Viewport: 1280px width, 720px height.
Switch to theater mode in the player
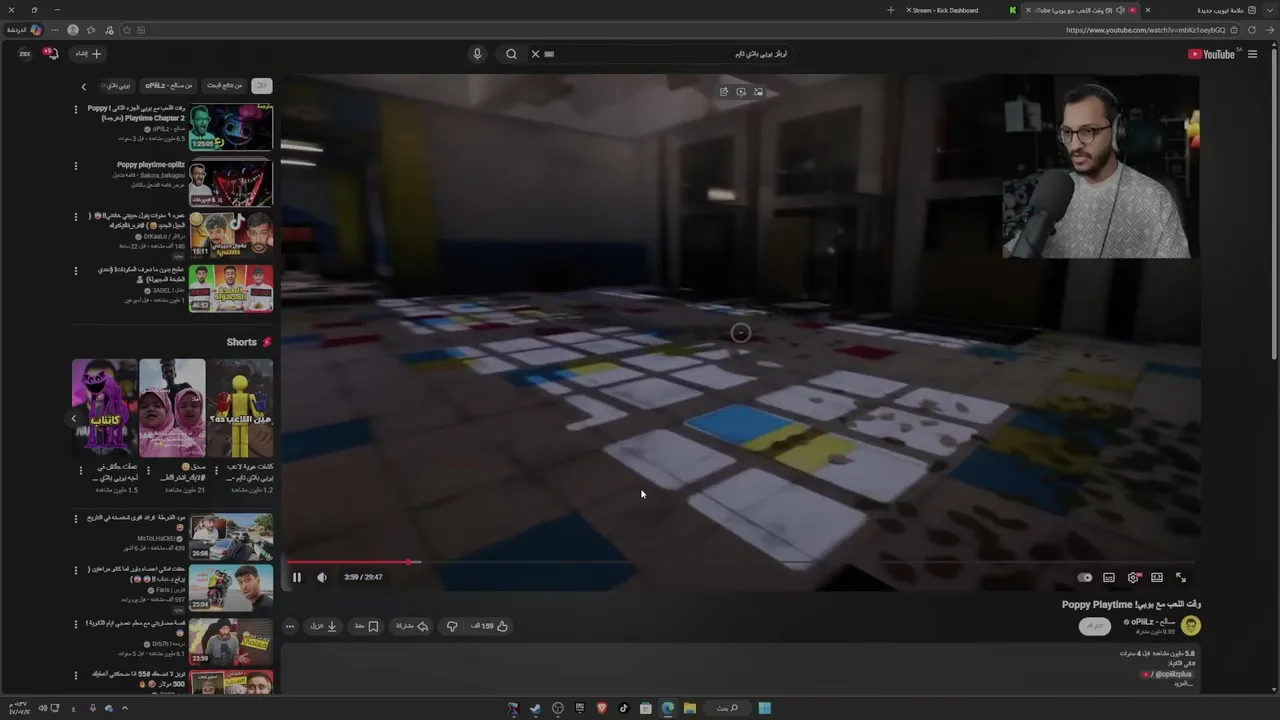tap(1157, 577)
